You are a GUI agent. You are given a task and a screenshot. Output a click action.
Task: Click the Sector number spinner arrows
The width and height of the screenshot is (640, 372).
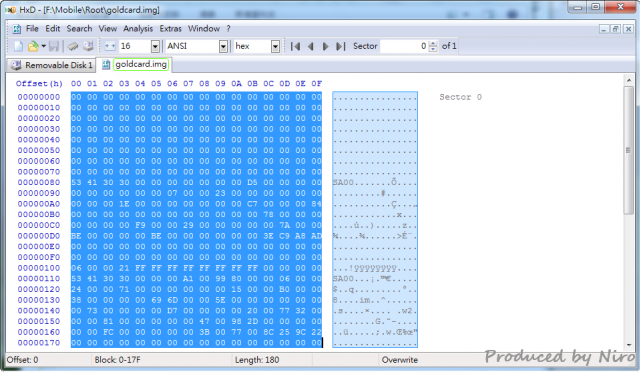click(433, 46)
